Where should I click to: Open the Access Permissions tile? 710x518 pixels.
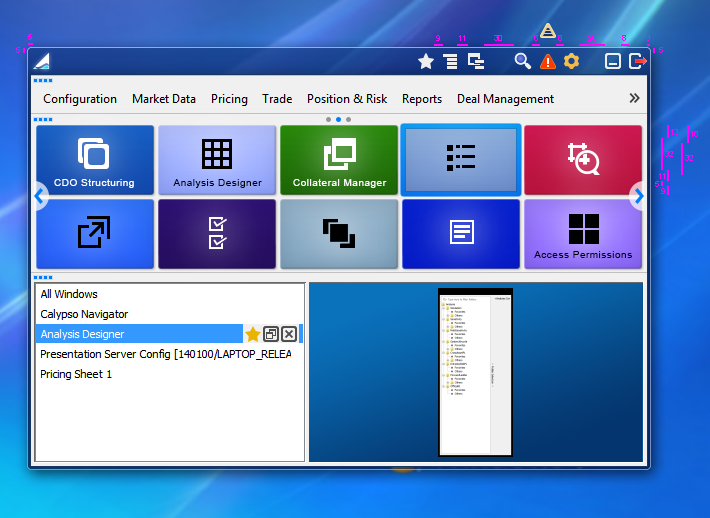[582, 234]
